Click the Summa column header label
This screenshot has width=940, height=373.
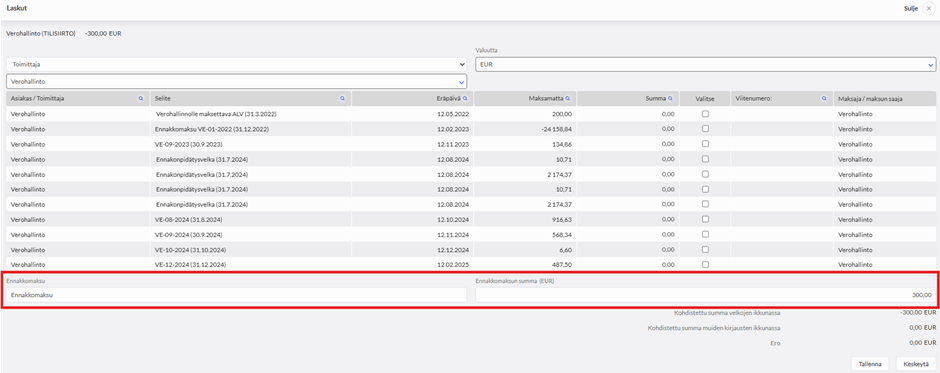pos(657,98)
